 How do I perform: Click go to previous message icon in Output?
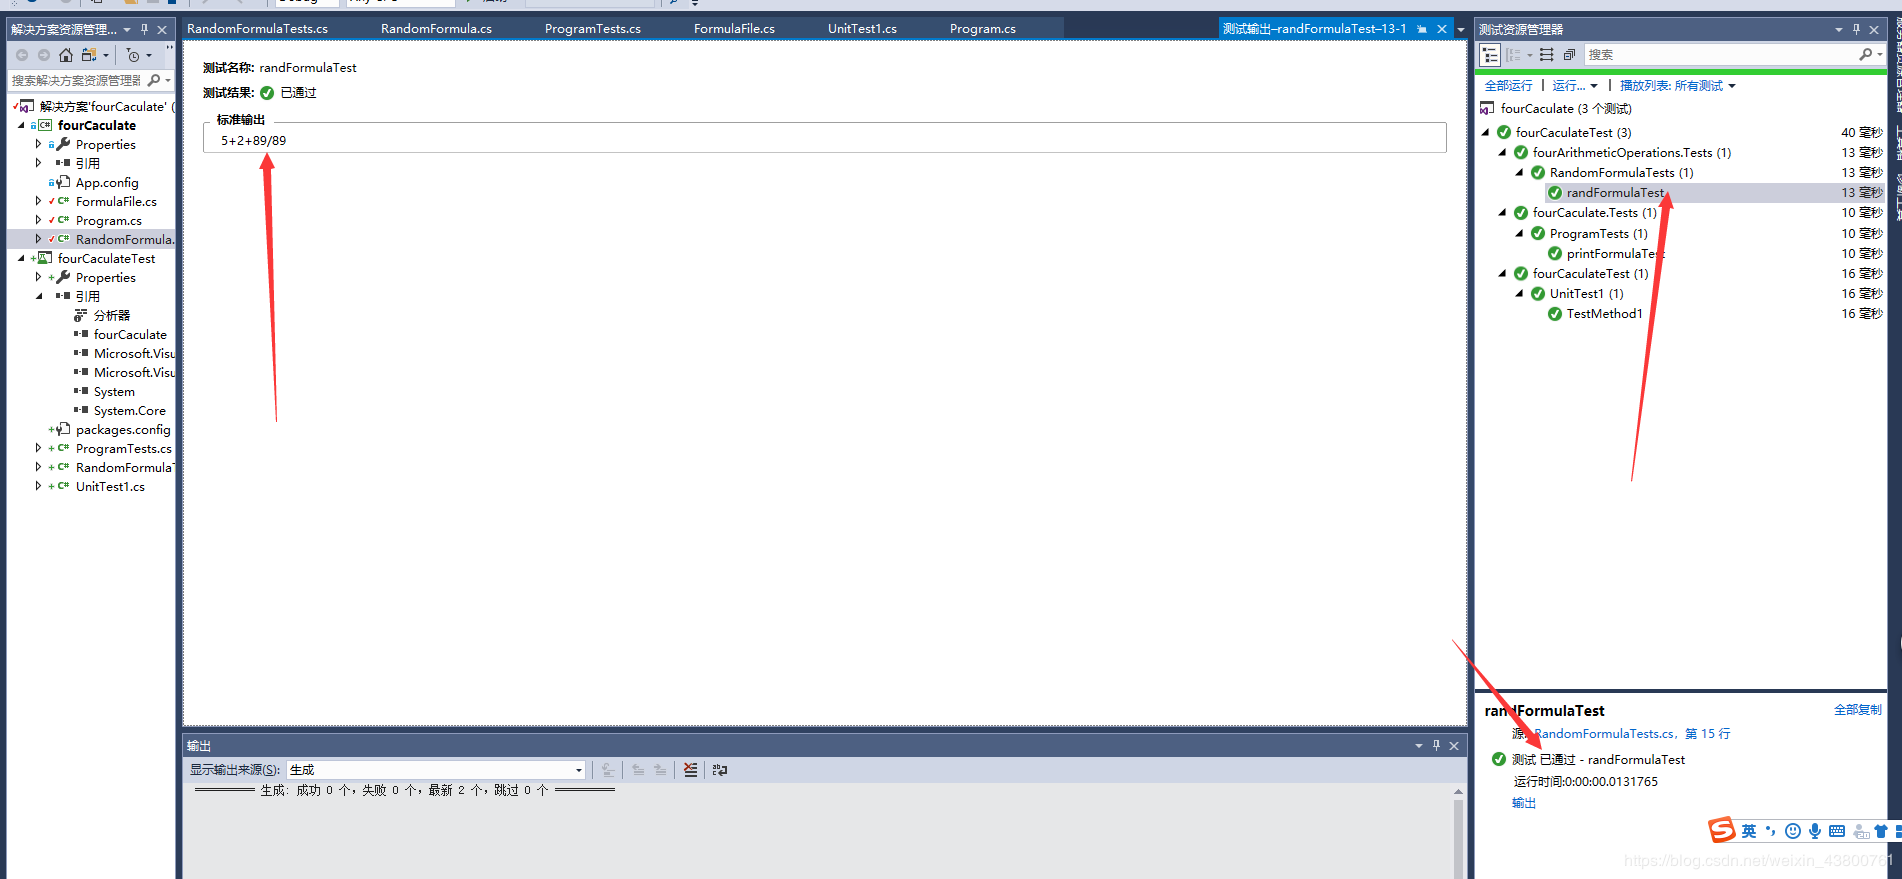(638, 770)
